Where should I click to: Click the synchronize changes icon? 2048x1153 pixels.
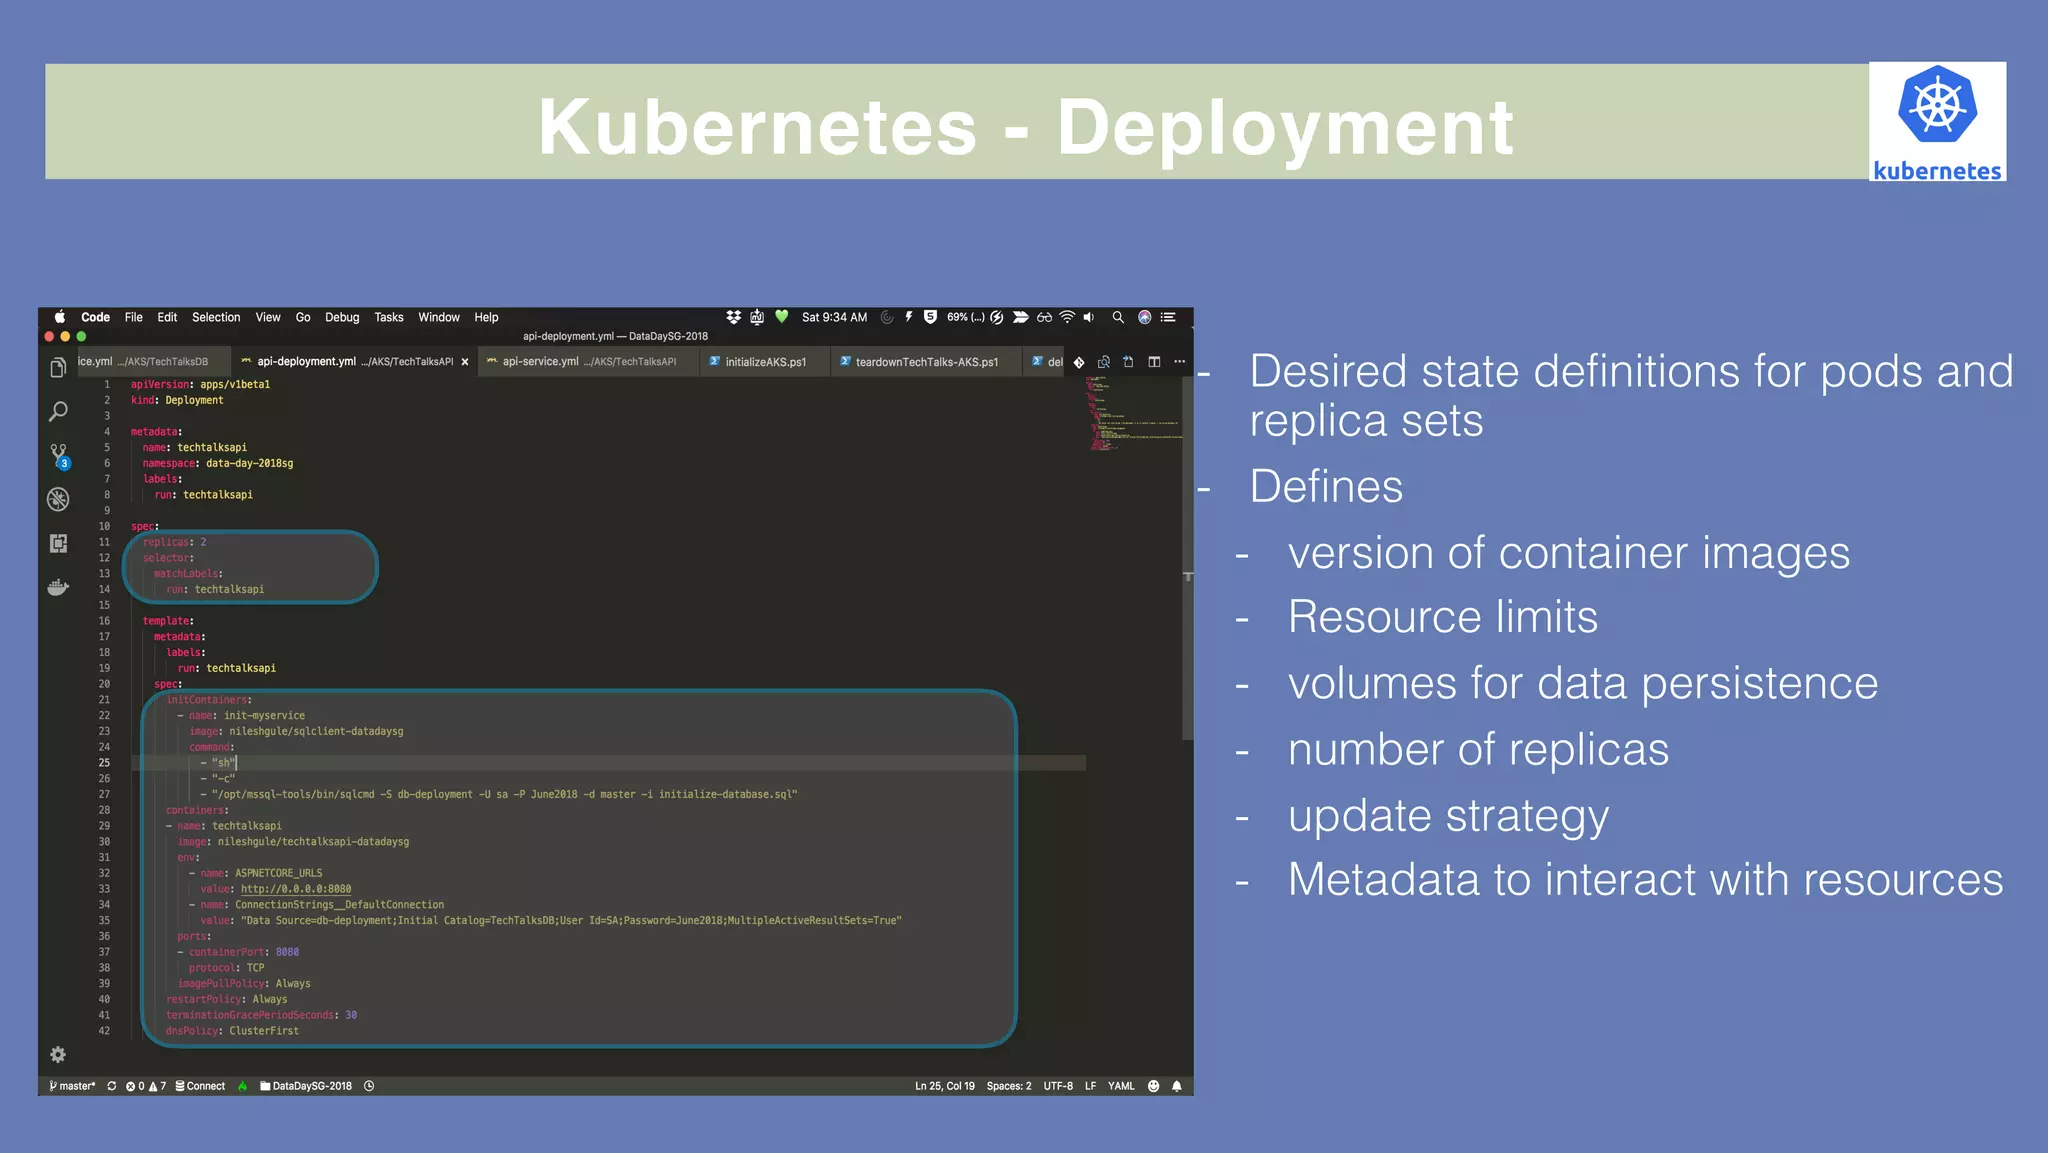click(x=112, y=1086)
